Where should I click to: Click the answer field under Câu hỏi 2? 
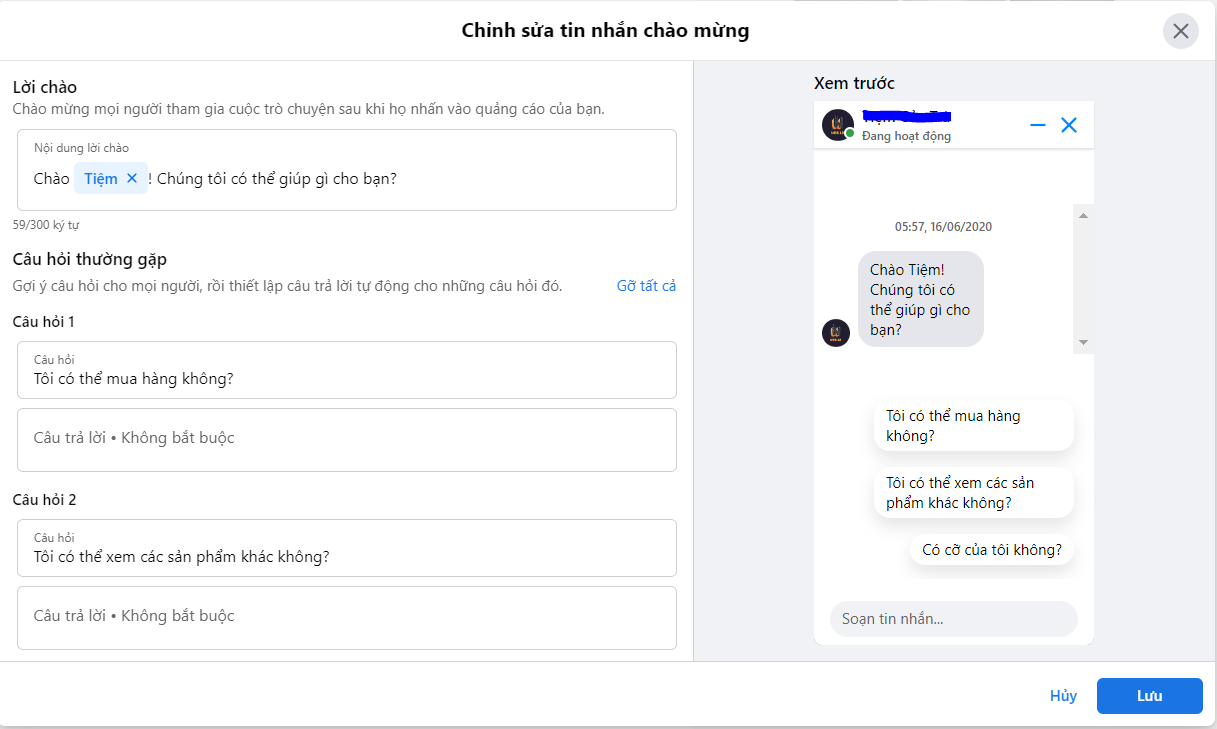coord(347,618)
